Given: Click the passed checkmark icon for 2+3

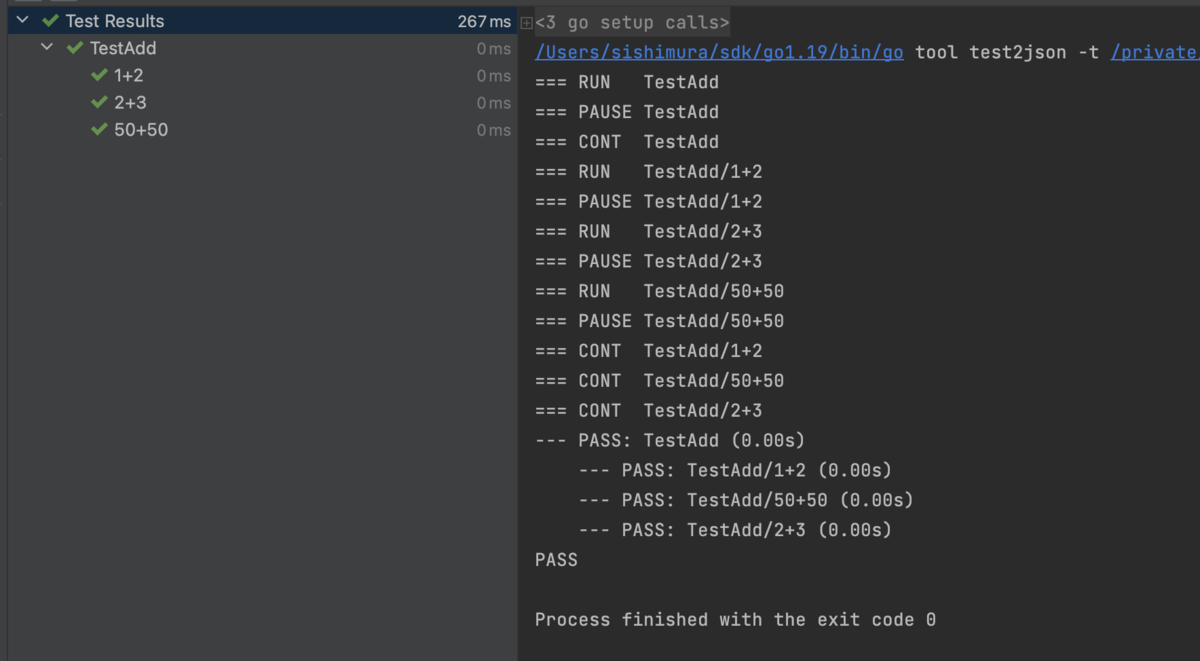Looking at the screenshot, I should click(x=98, y=102).
